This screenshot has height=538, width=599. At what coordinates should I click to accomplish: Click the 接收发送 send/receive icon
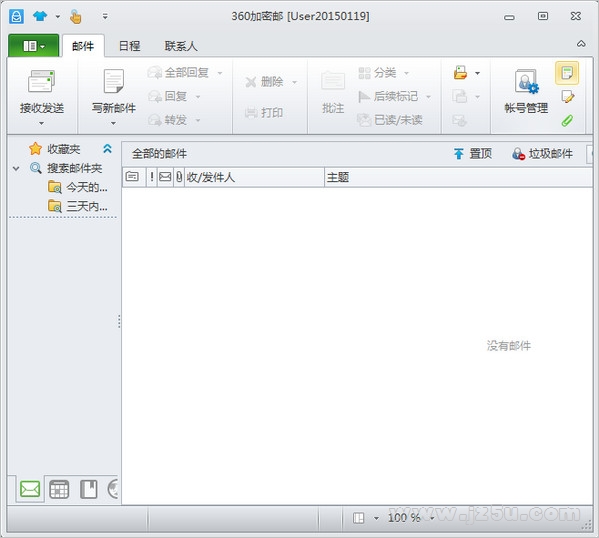click(41, 81)
